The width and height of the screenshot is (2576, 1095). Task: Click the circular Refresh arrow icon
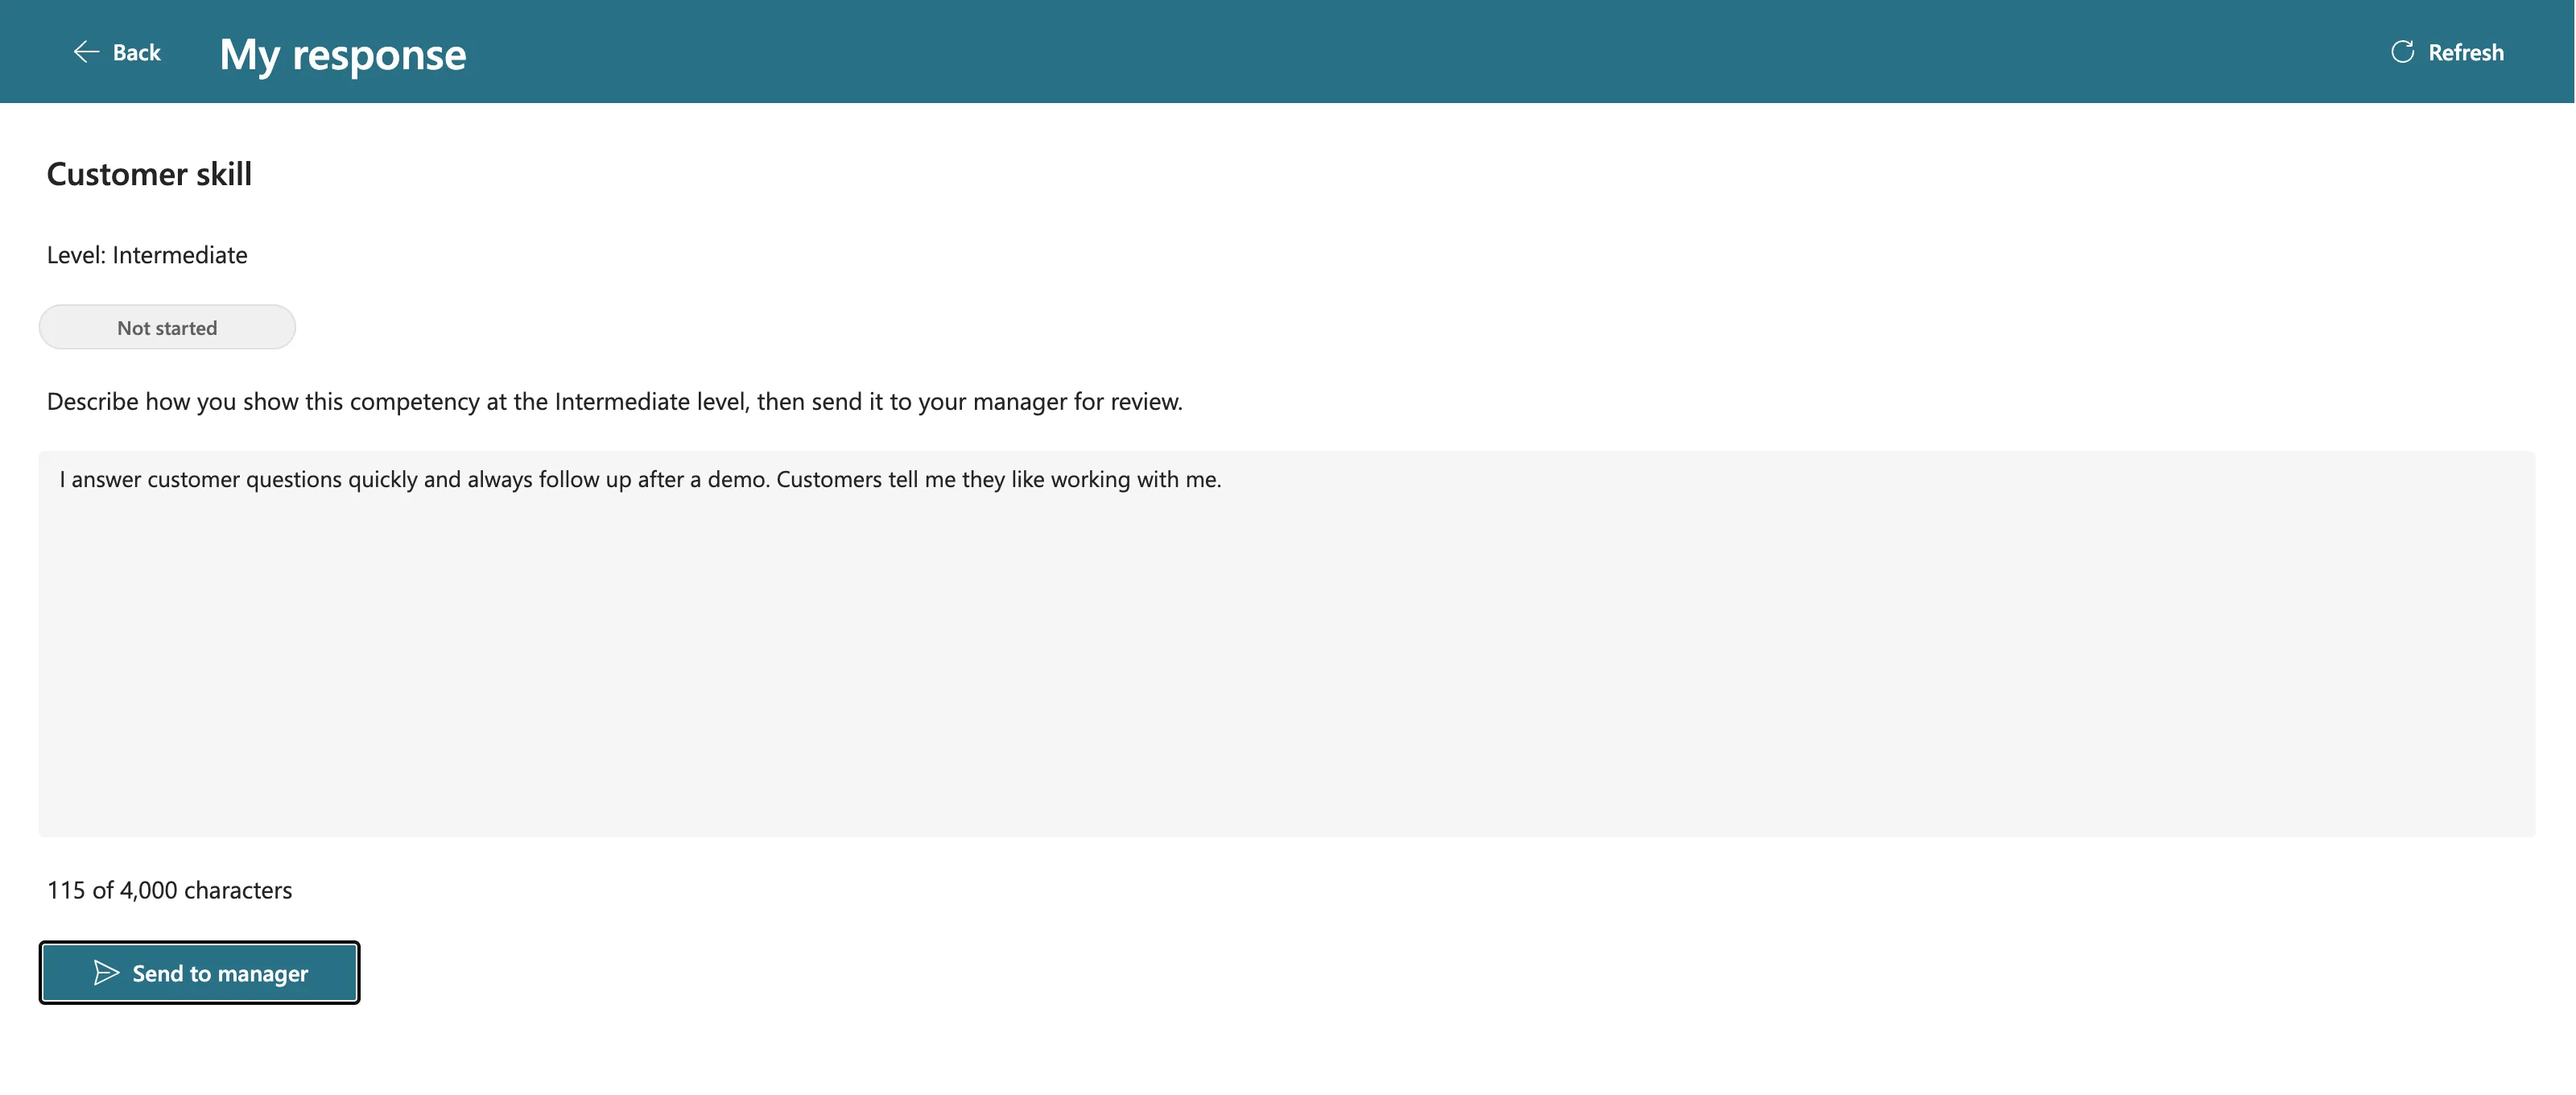2402,52
